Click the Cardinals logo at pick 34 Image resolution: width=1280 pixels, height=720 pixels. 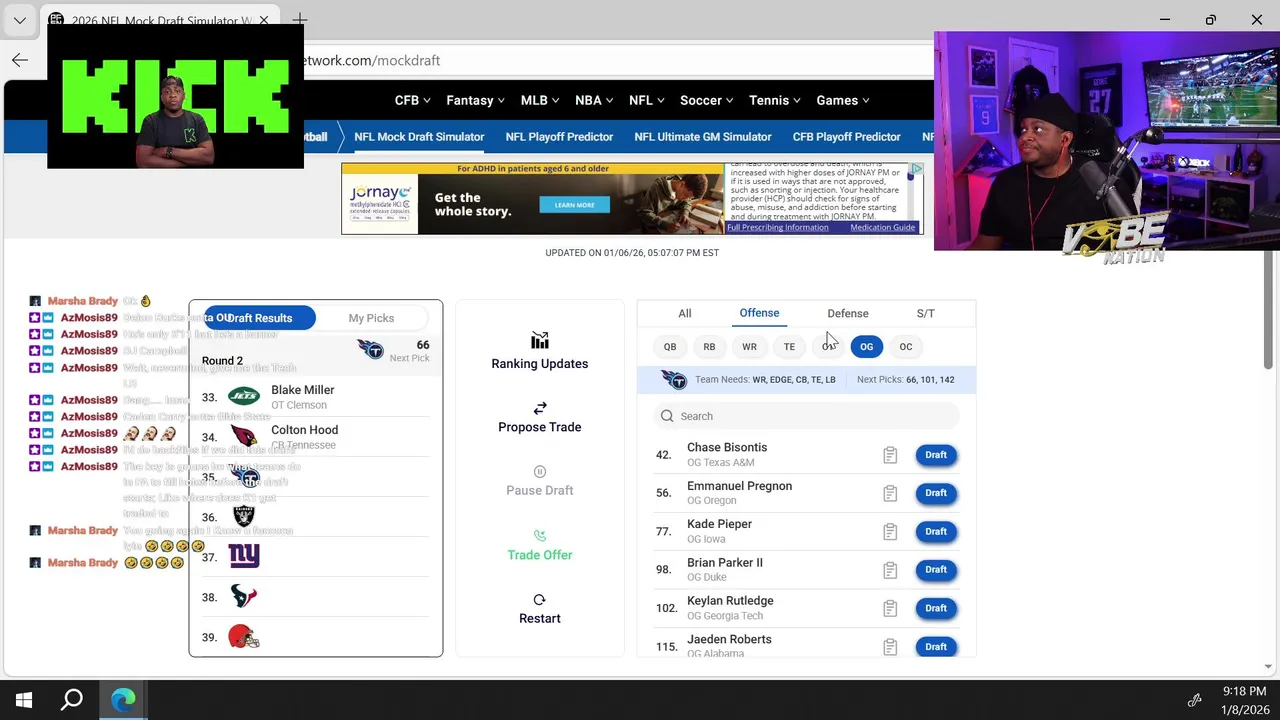pyautogui.click(x=244, y=437)
